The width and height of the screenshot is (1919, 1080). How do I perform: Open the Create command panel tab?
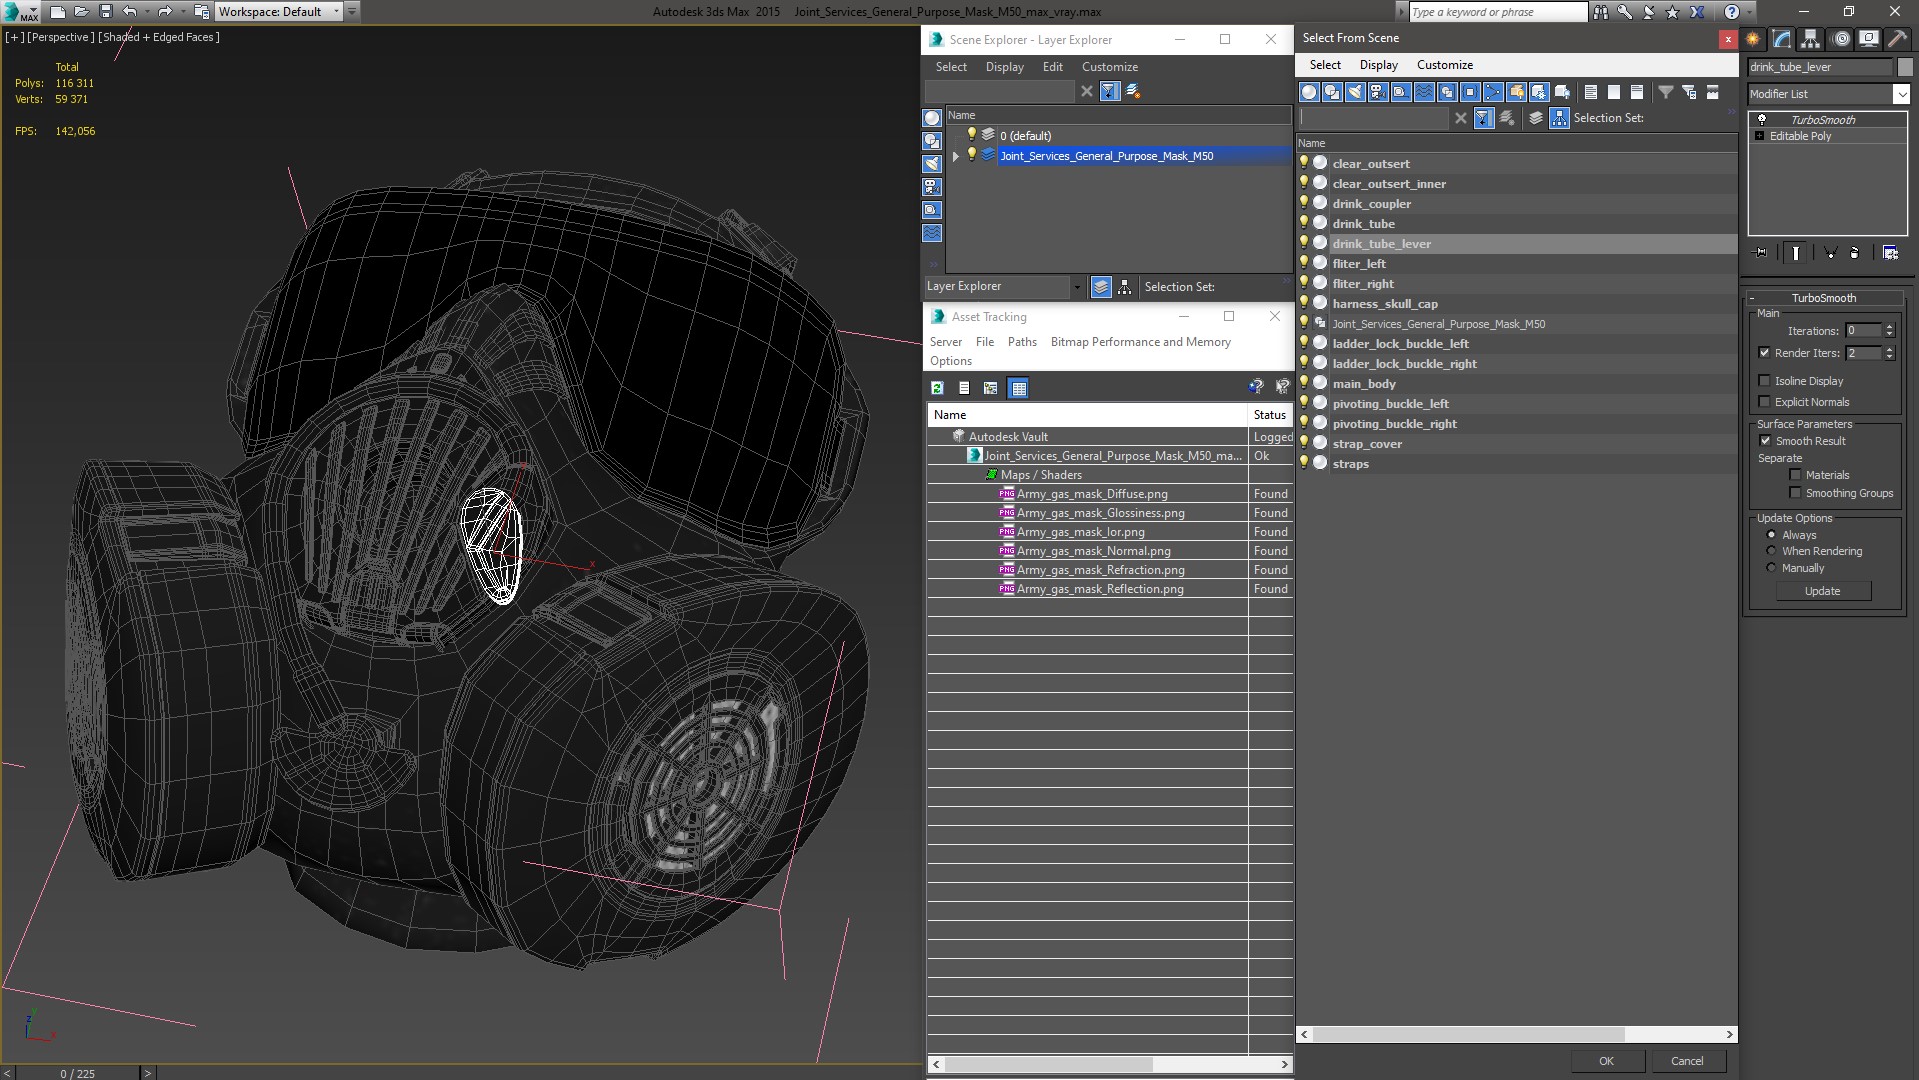[x=1753, y=39]
